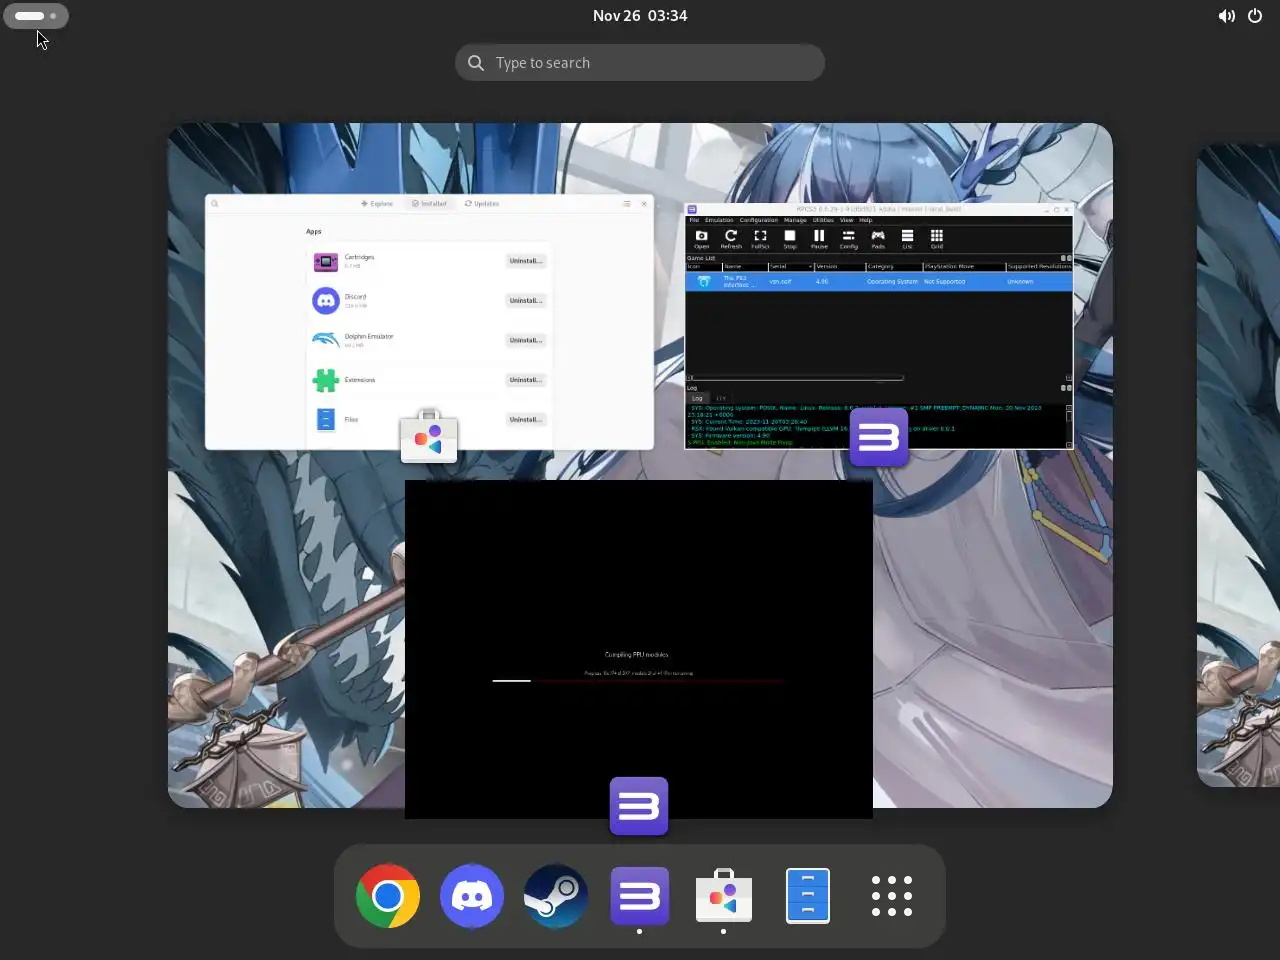Launch Discord from the dock
Viewport: 1280px width, 960px height.
pyautogui.click(x=472, y=896)
